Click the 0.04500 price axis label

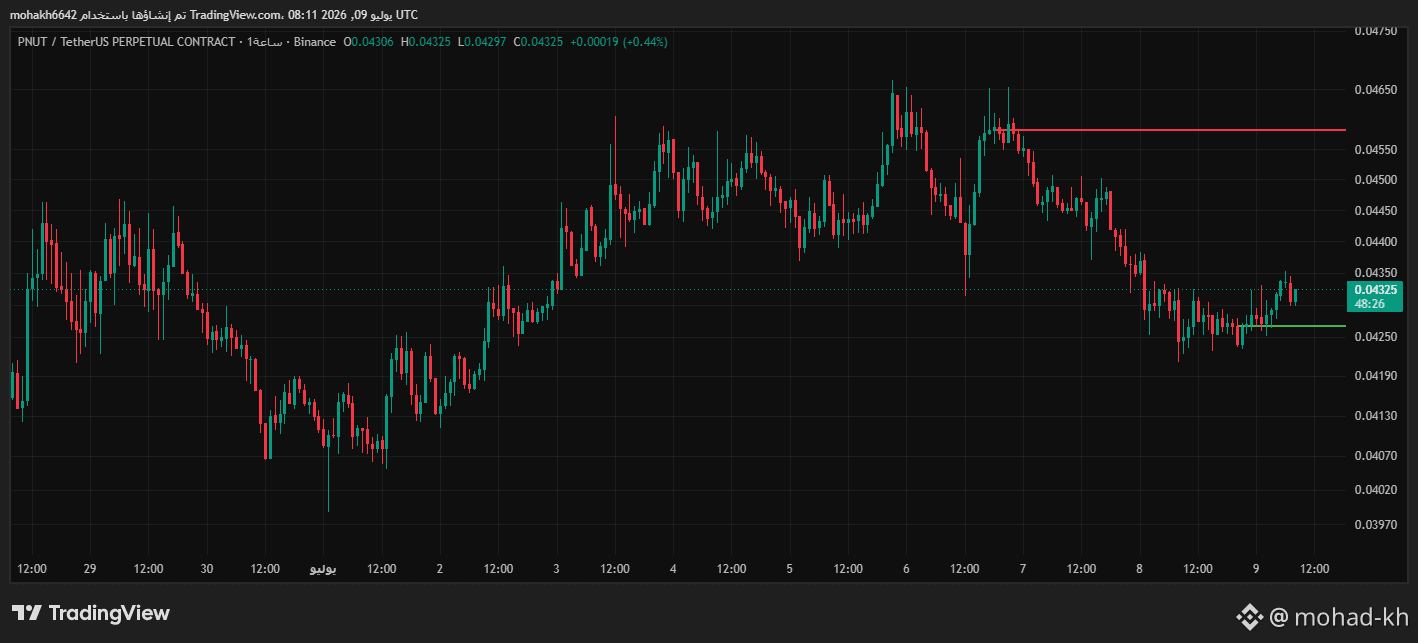coord(1375,180)
